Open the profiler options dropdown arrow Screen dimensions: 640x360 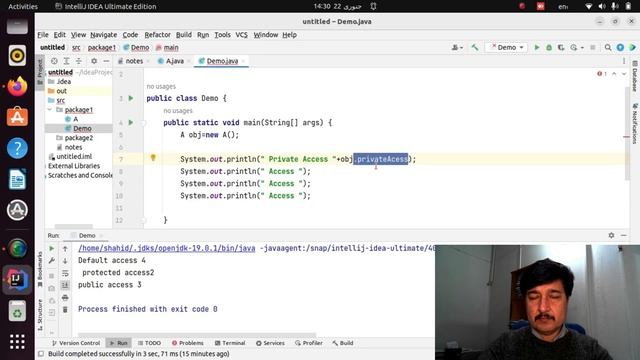click(582, 47)
